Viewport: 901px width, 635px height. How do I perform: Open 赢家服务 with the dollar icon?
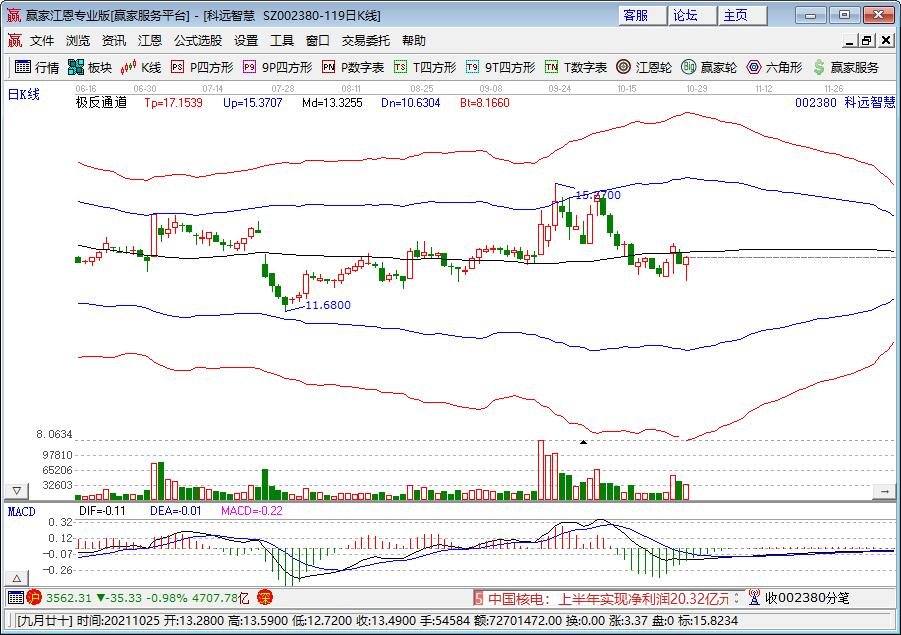pos(846,67)
